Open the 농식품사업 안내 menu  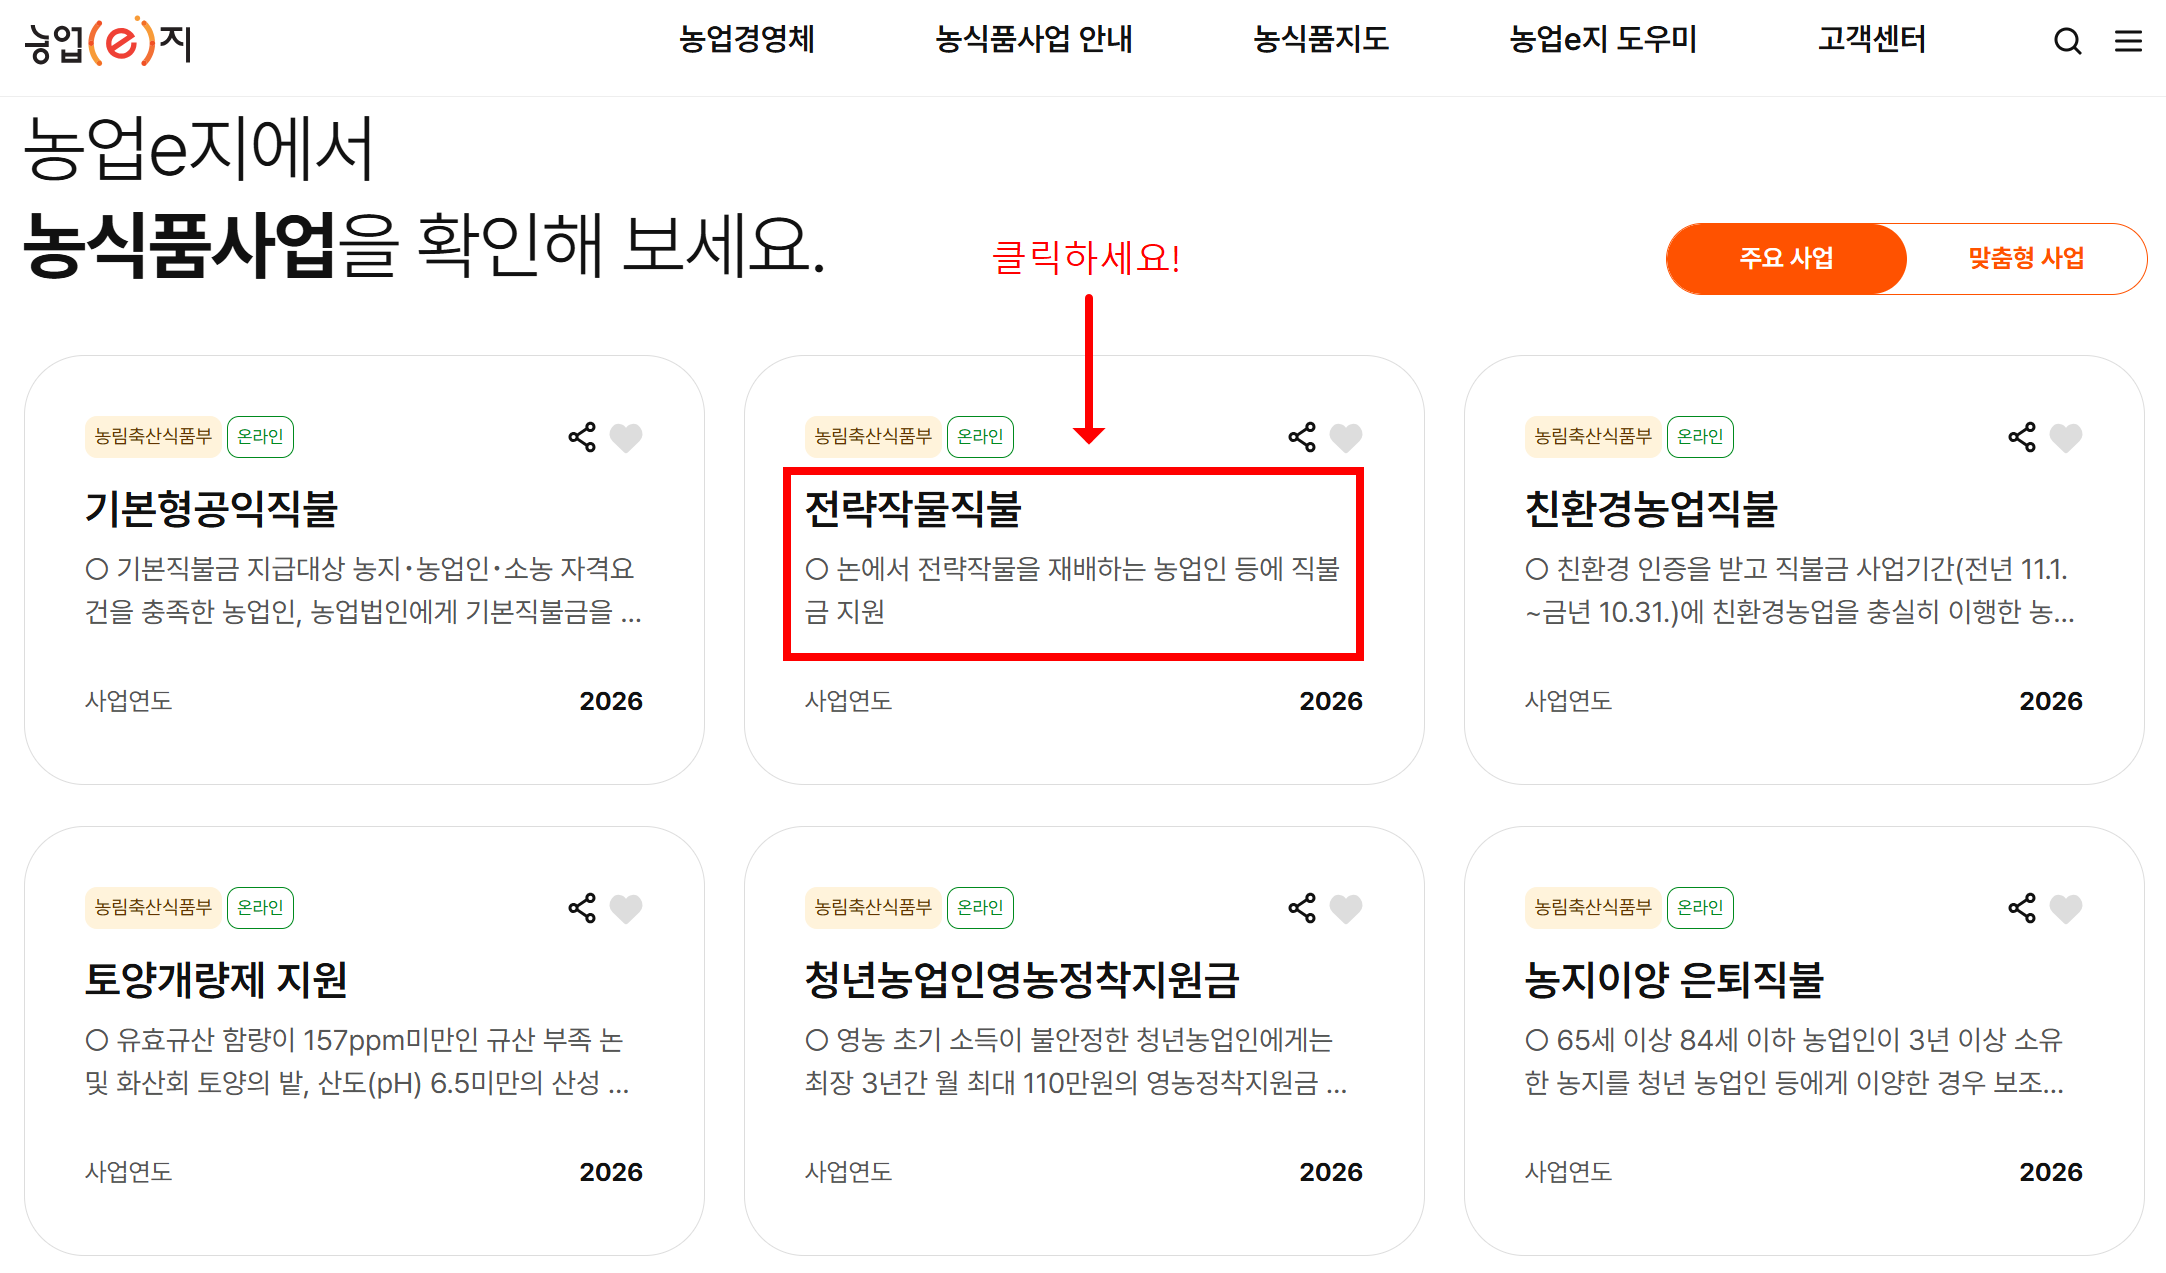[x=1033, y=40]
